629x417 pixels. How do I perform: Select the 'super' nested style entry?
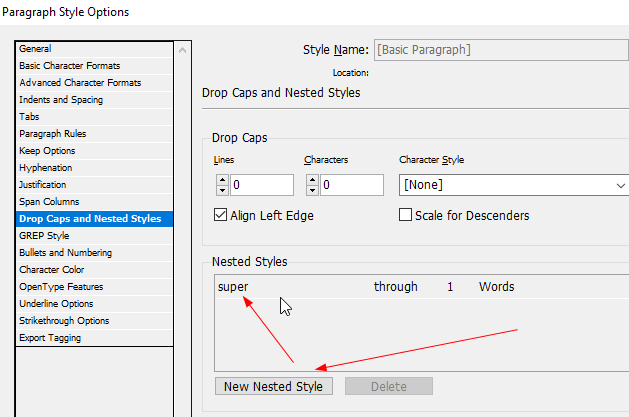coord(233,287)
